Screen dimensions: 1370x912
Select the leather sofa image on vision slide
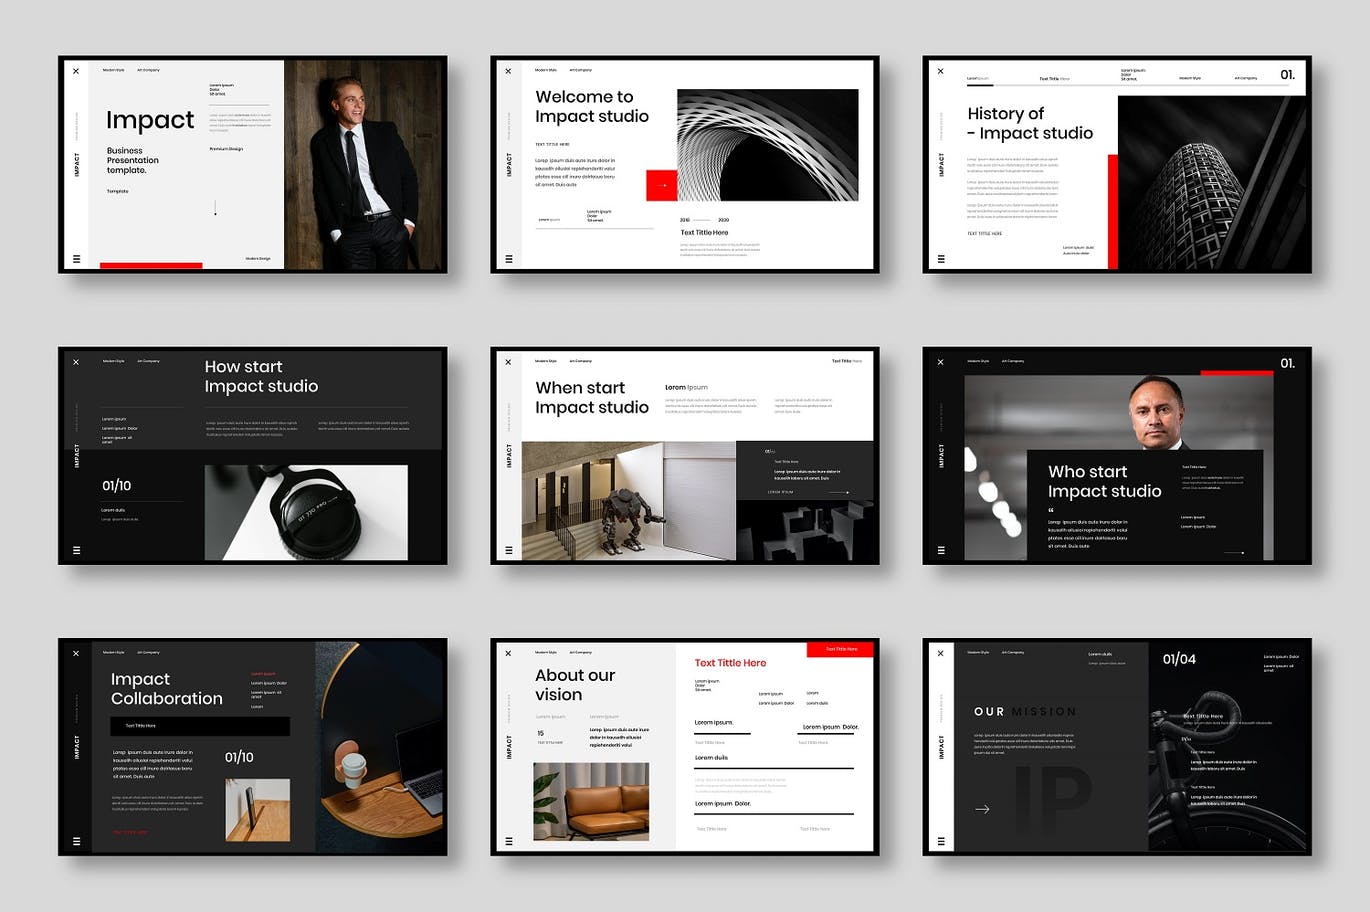click(x=591, y=801)
